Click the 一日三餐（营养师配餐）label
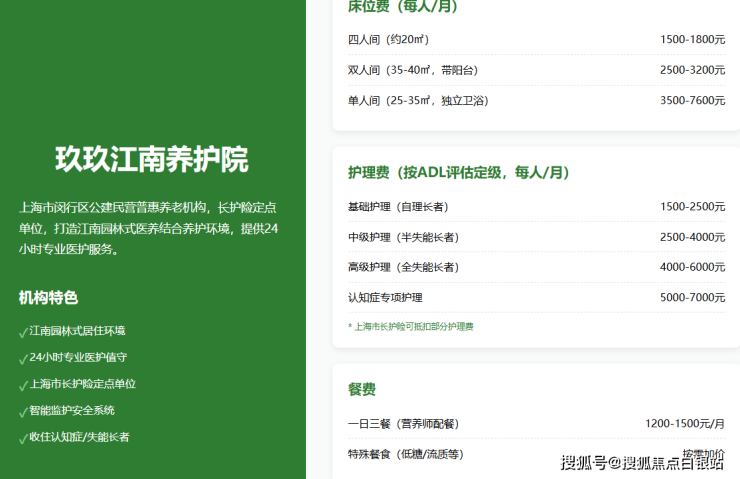This screenshot has width=740, height=479. (404, 424)
